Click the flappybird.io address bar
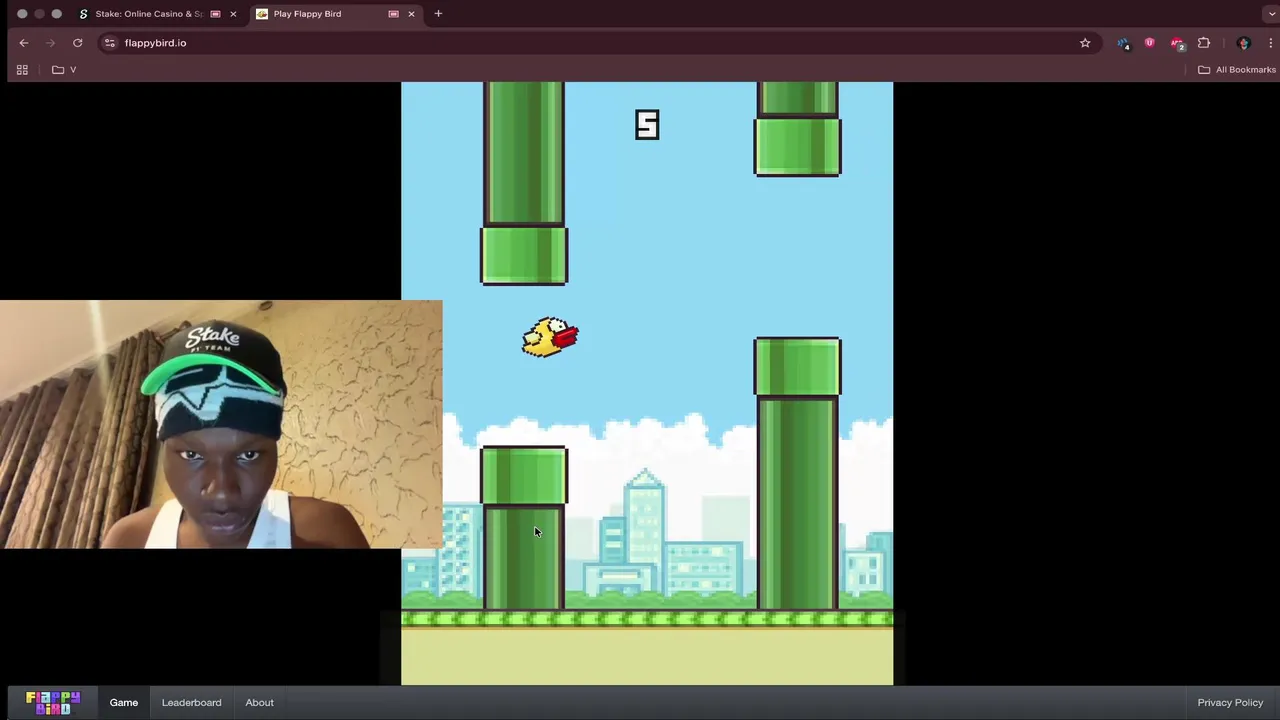 point(600,43)
